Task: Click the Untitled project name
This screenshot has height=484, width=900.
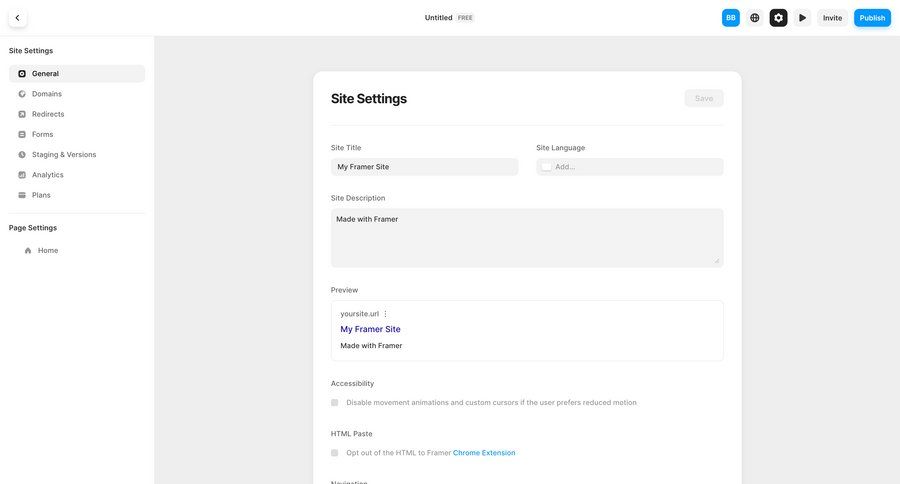Action: [x=439, y=18]
